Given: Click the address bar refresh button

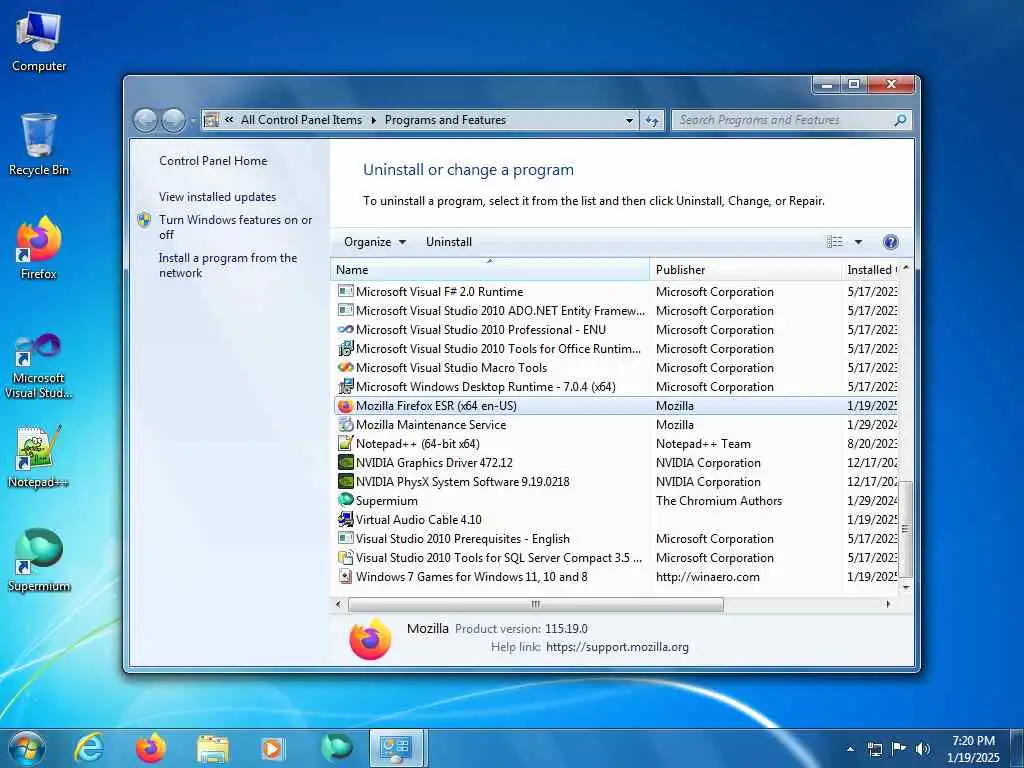Looking at the screenshot, I should tap(652, 120).
